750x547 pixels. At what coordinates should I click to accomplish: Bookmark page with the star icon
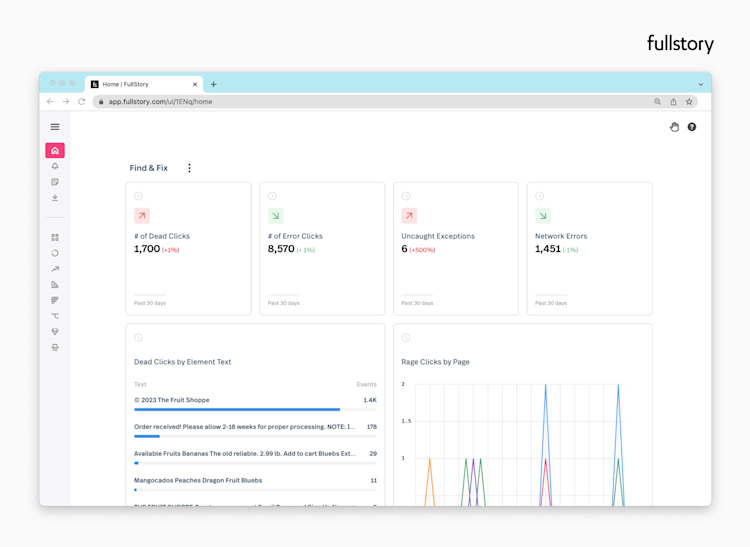(689, 101)
